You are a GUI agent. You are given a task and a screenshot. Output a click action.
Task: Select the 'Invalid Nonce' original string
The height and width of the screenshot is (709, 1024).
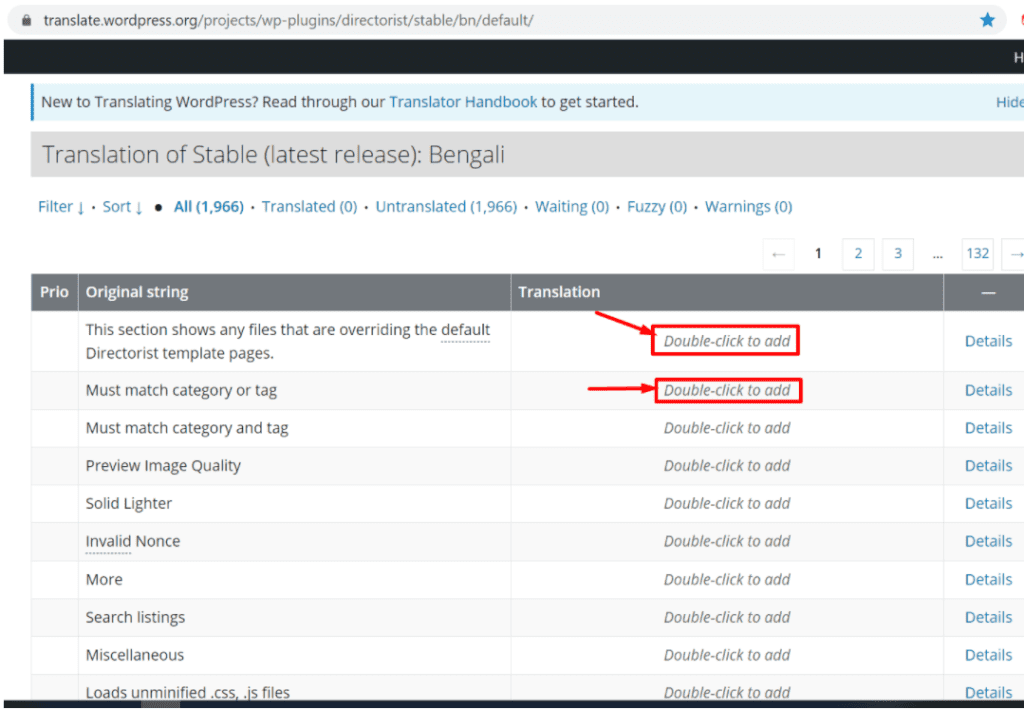click(x=133, y=542)
